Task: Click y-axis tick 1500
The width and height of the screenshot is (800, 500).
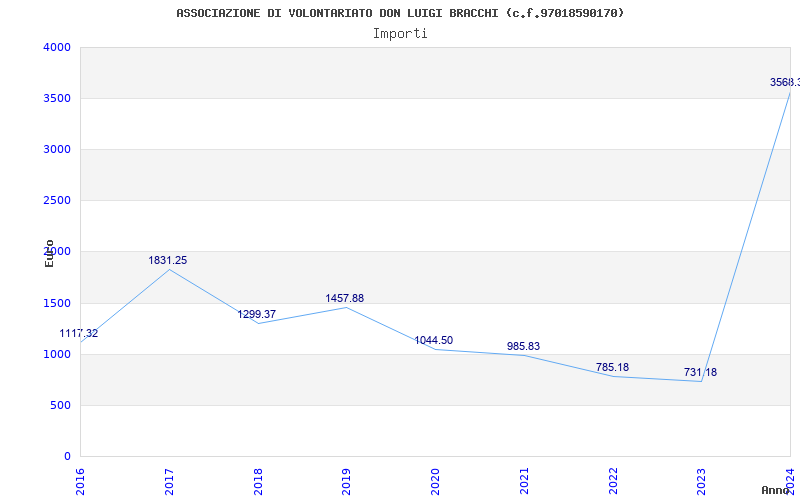Action: tap(57, 303)
